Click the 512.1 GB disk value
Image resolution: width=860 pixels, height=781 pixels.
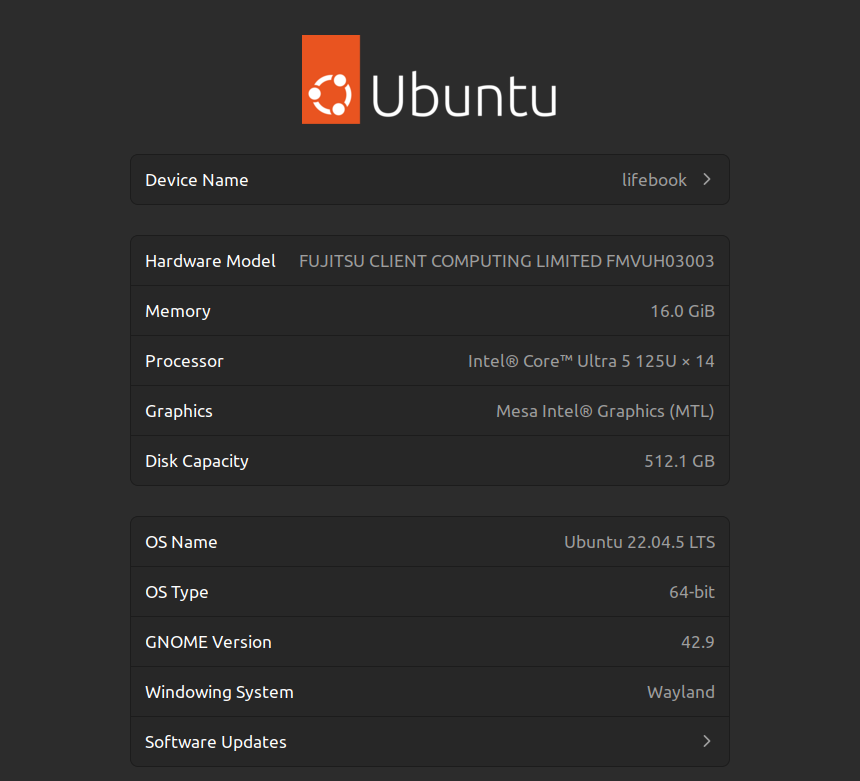tap(679, 461)
